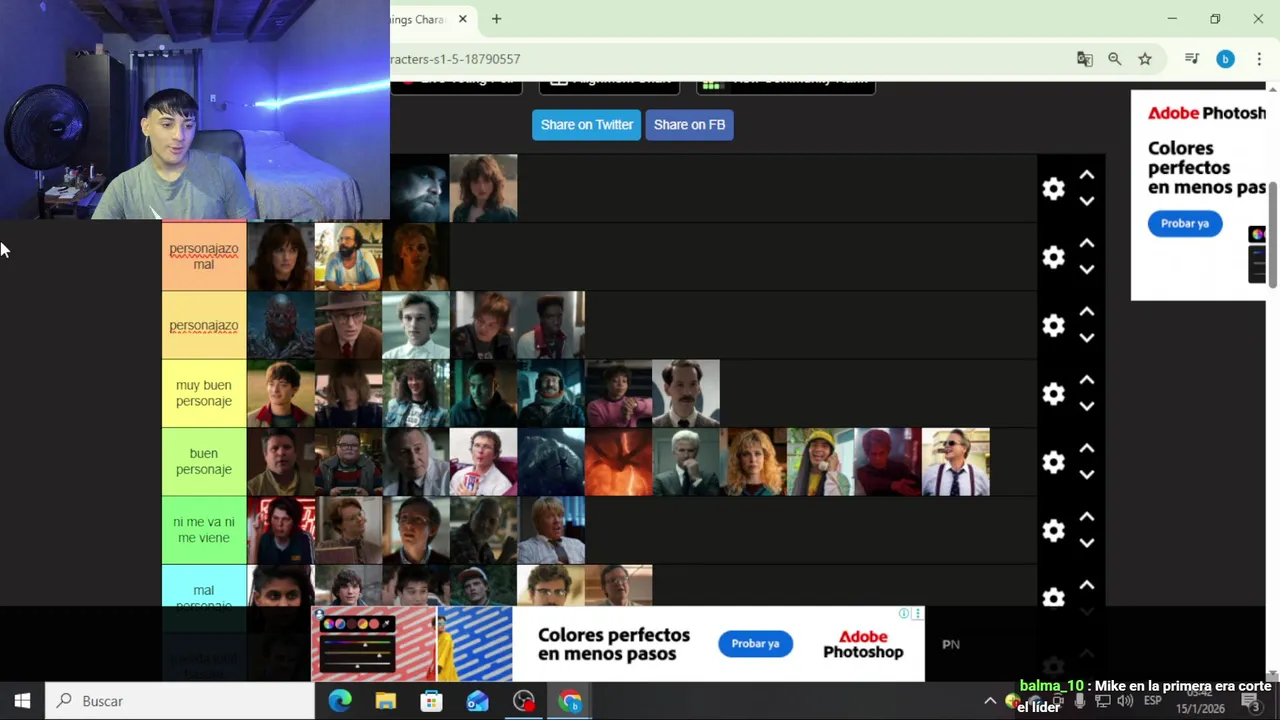Open Outlook from taskbar
This screenshot has height=720, width=1280.
pyautogui.click(x=478, y=701)
